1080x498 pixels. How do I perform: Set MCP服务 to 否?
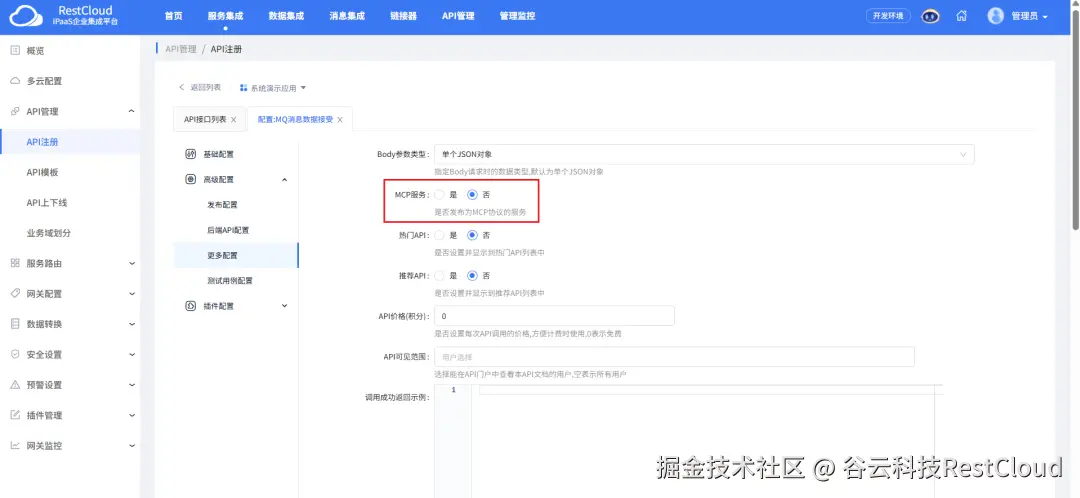(472, 195)
